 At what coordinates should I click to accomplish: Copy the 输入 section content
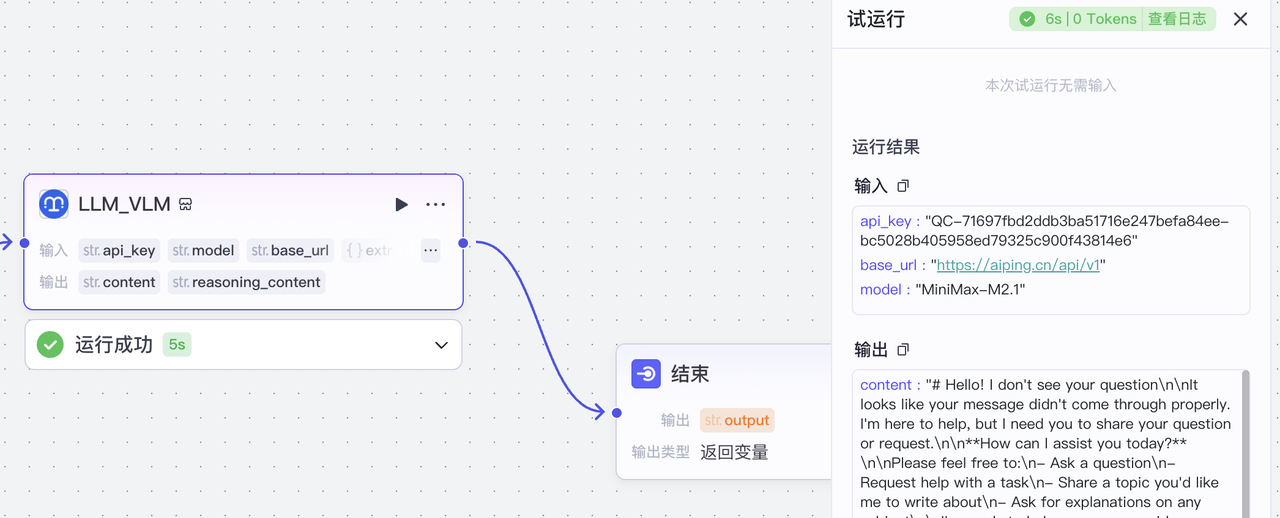point(903,186)
